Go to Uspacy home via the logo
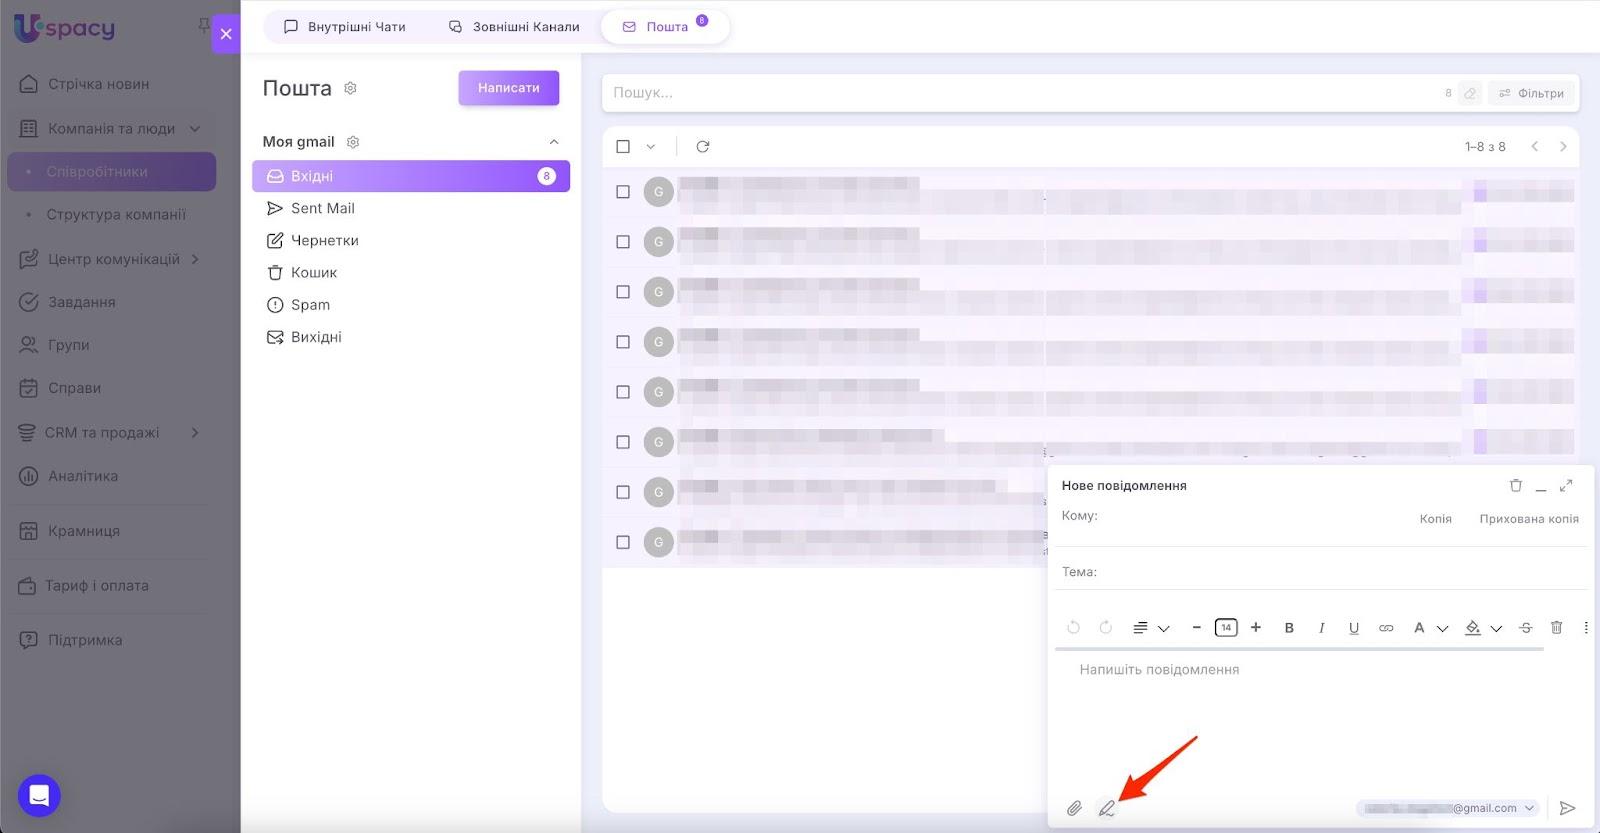 pyautogui.click(x=64, y=28)
